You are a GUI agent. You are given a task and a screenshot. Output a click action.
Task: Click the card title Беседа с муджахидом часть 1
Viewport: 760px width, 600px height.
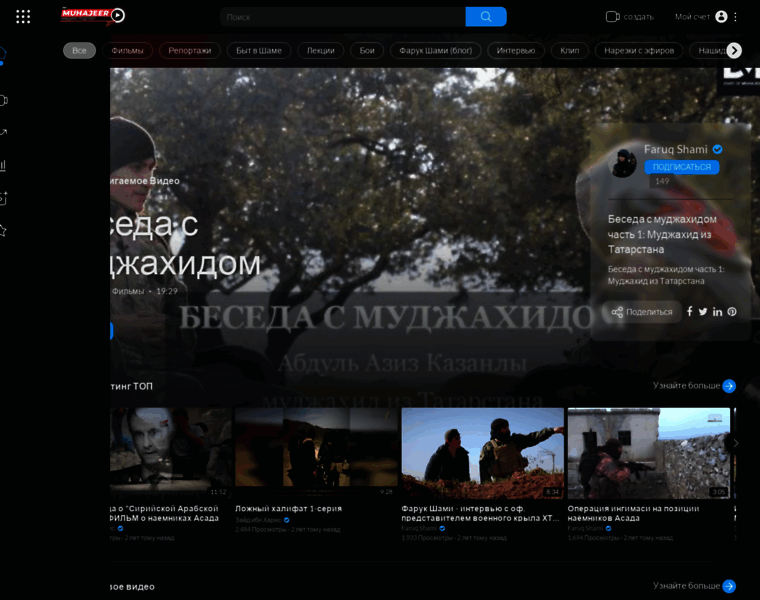(x=662, y=234)
